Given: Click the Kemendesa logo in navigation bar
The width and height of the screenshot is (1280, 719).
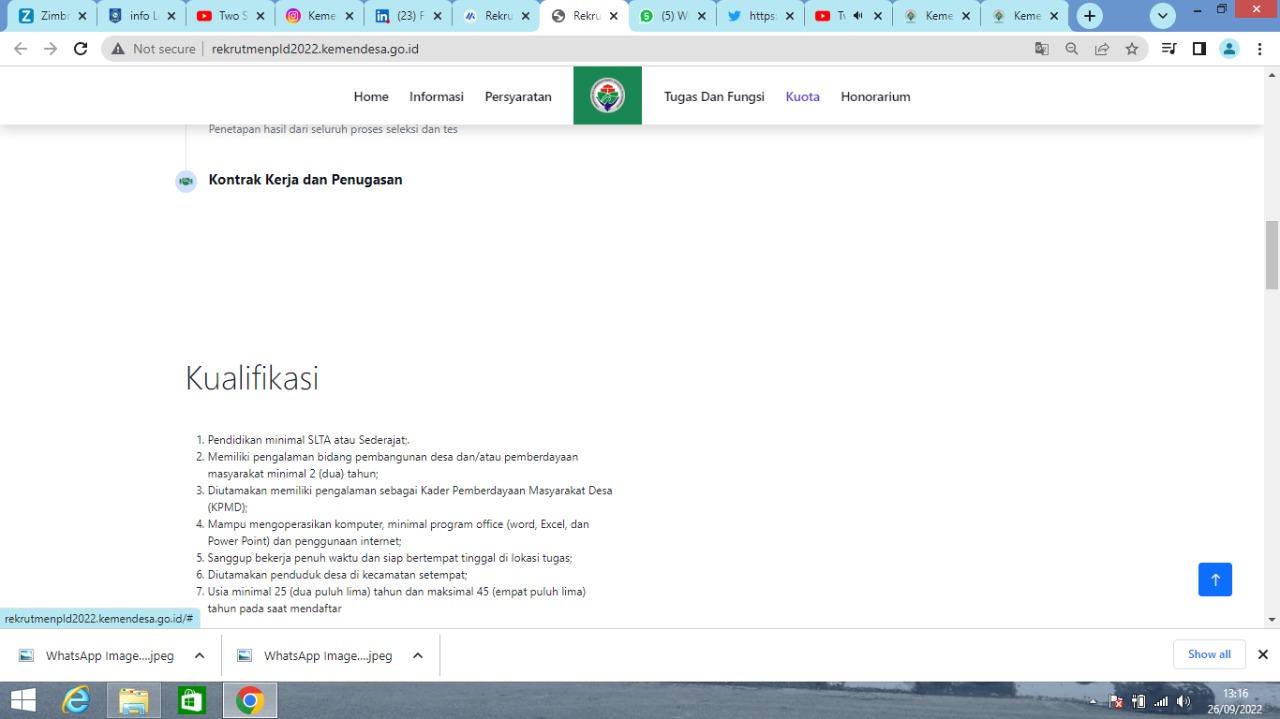Looking at the screenshot, I should tap(607, 96).
